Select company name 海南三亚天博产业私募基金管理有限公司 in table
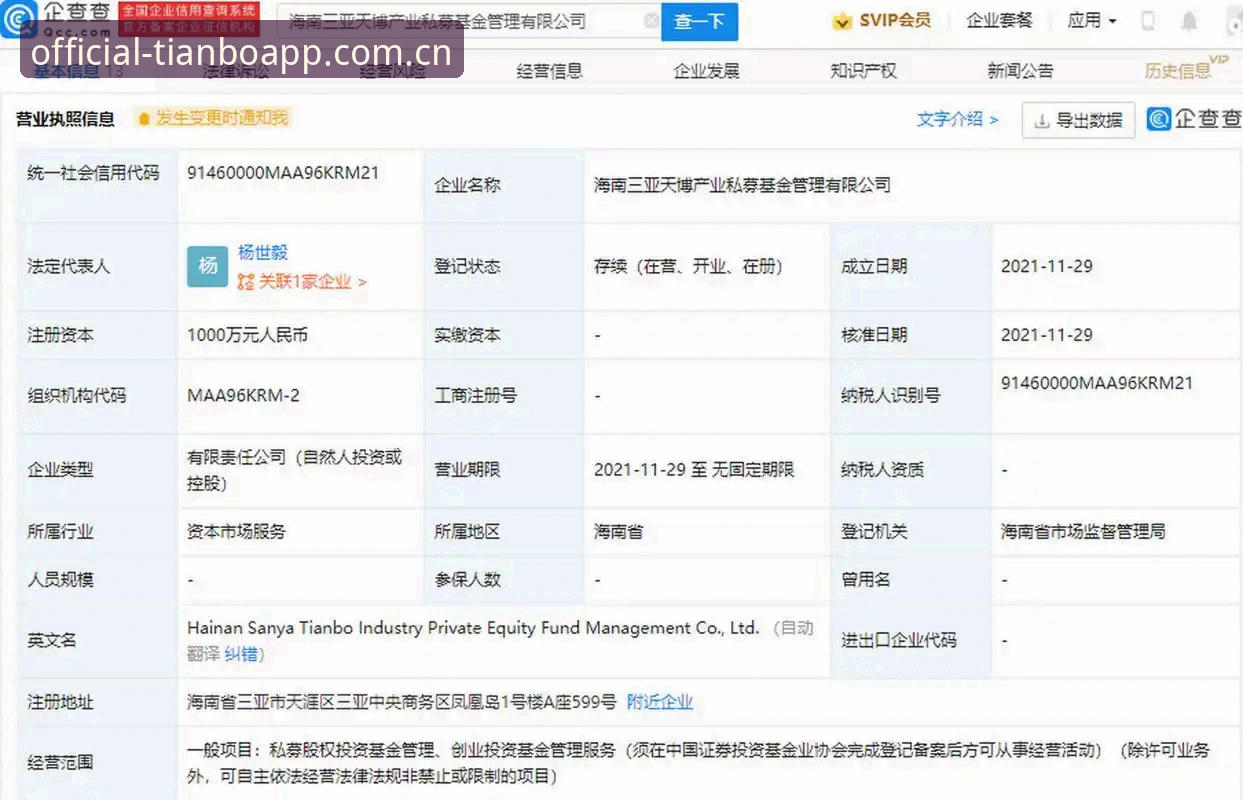Screen dimensions: 1243x800 742,185
